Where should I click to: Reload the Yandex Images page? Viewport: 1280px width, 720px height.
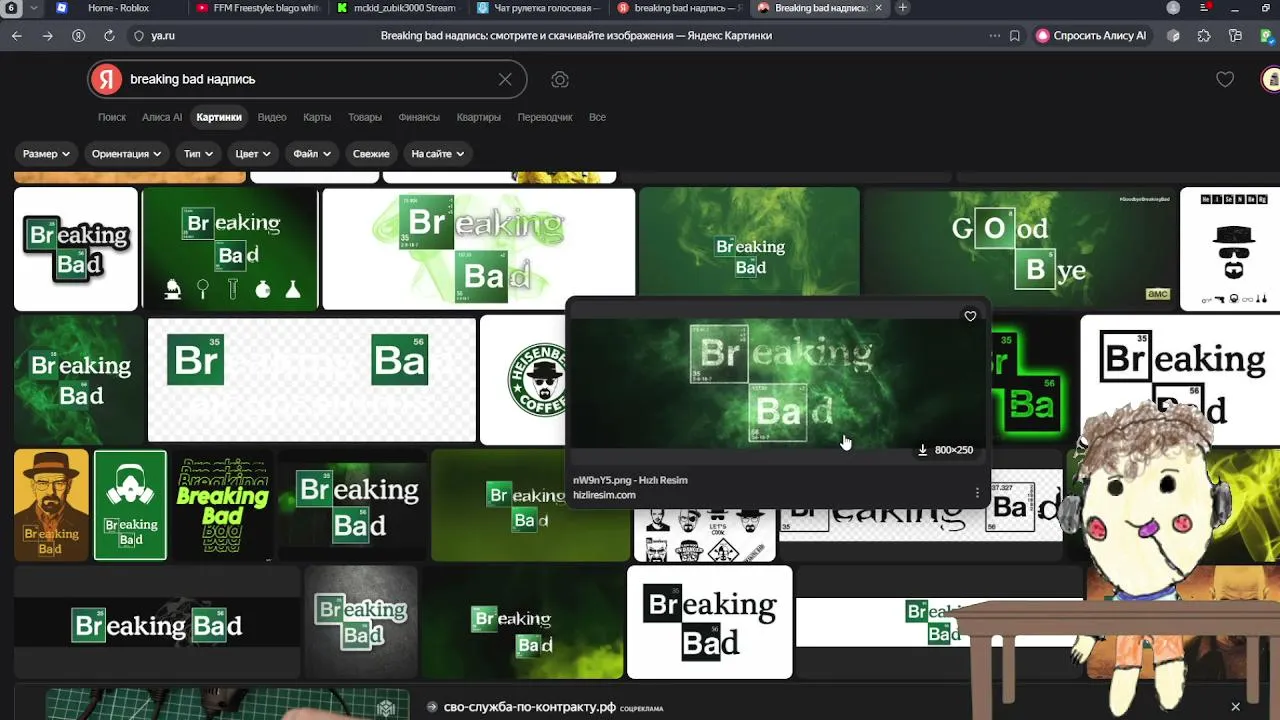(109, 36)
